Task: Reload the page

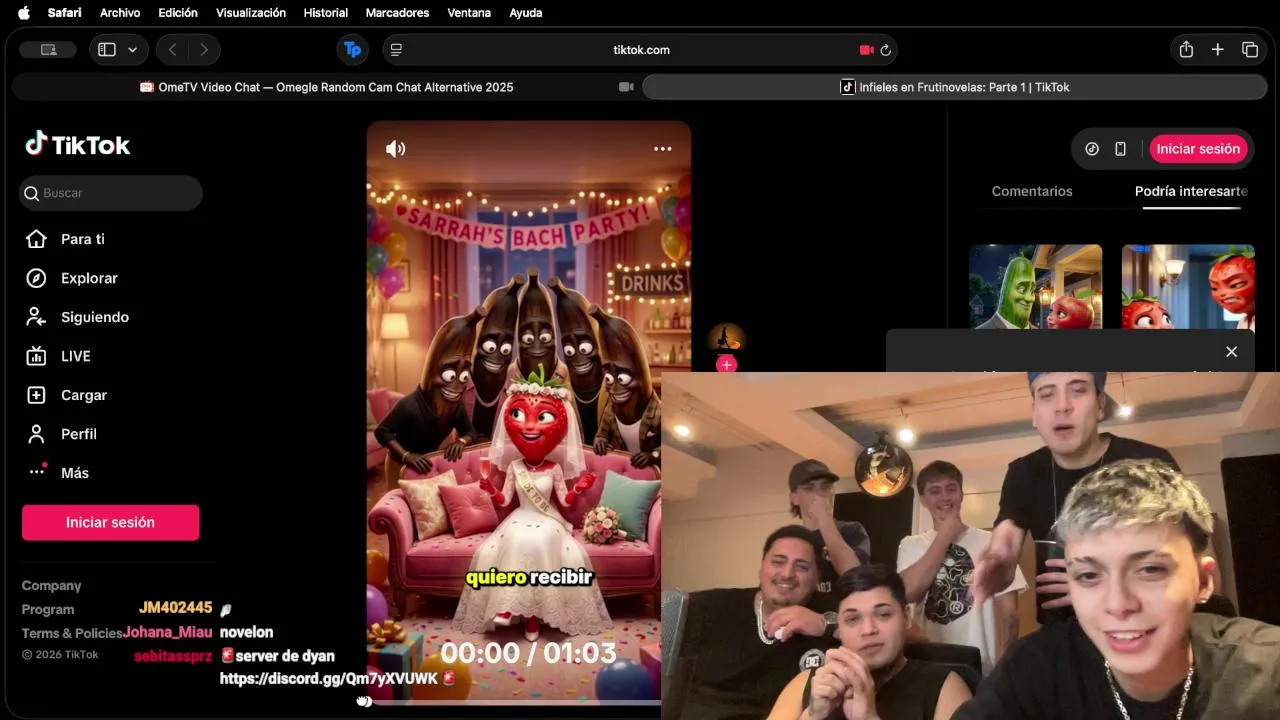Action: 885,50
